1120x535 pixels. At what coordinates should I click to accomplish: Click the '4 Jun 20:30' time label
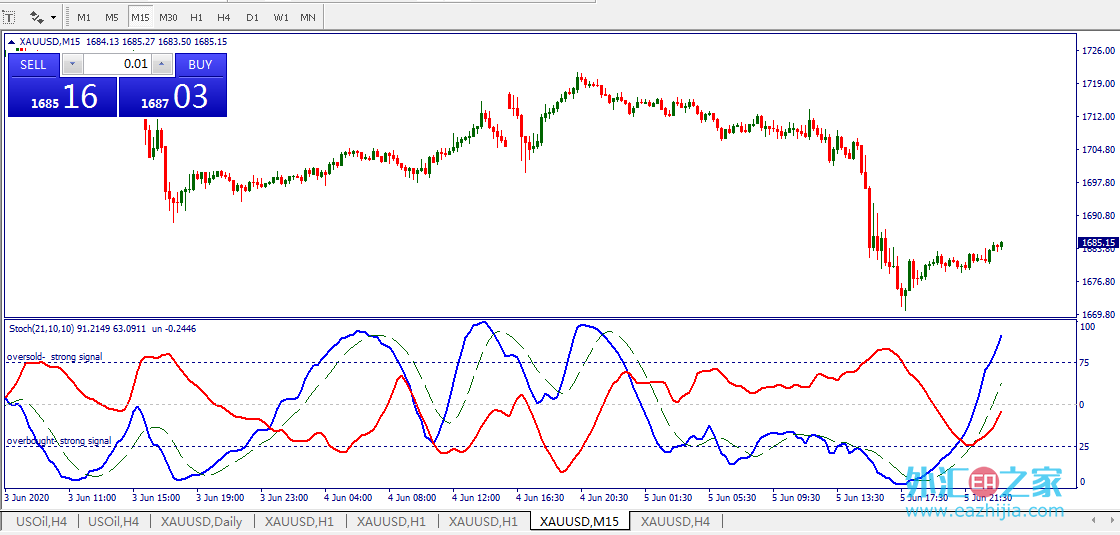coord(604,497)
